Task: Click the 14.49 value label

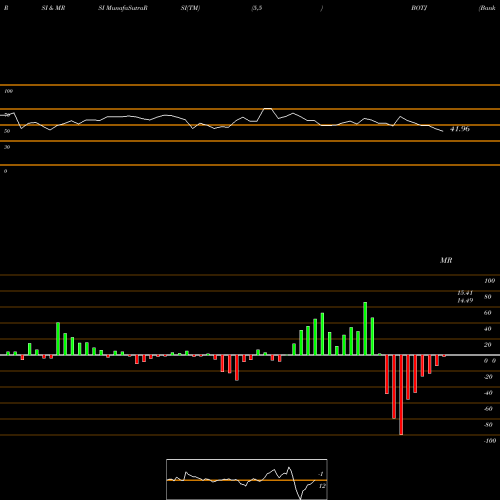Action: pyautogui.click(x=465, y=300)
